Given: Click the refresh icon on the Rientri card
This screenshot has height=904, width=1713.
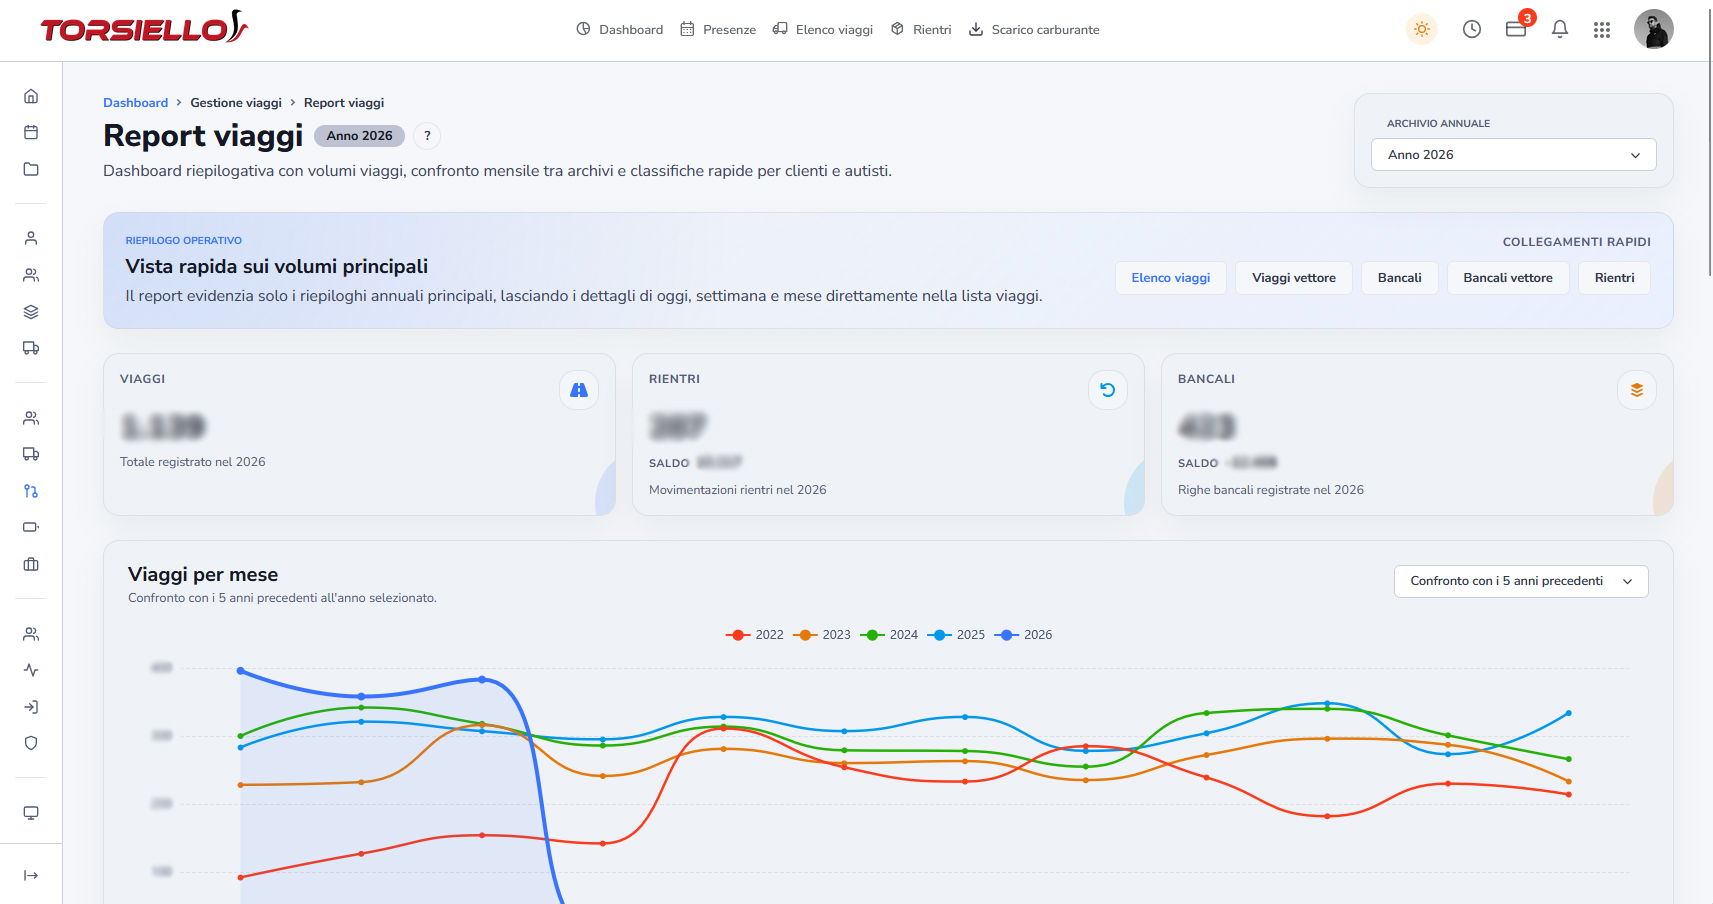Looking at the screenshot, I should [1108, 390].
